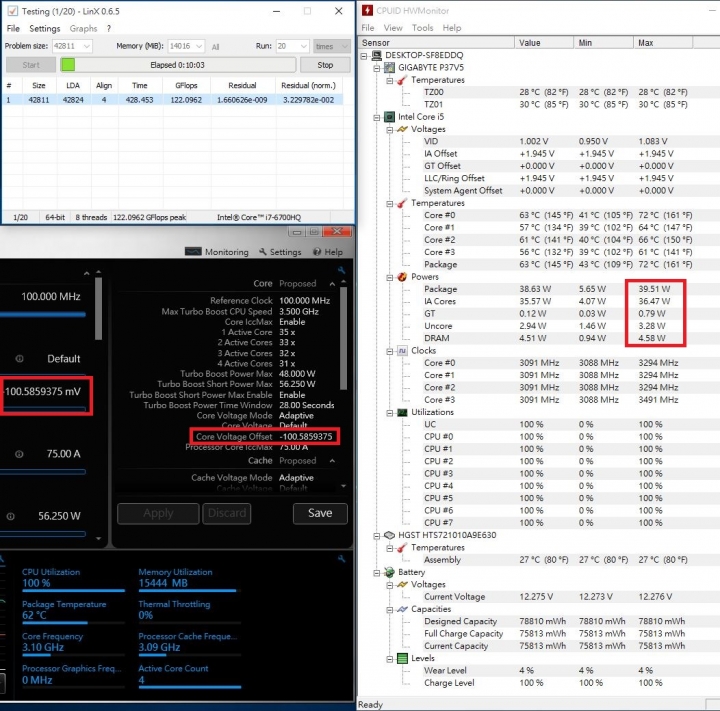Click the Discard button in XTU
720x711 pixels.
(x=227, y=513)
